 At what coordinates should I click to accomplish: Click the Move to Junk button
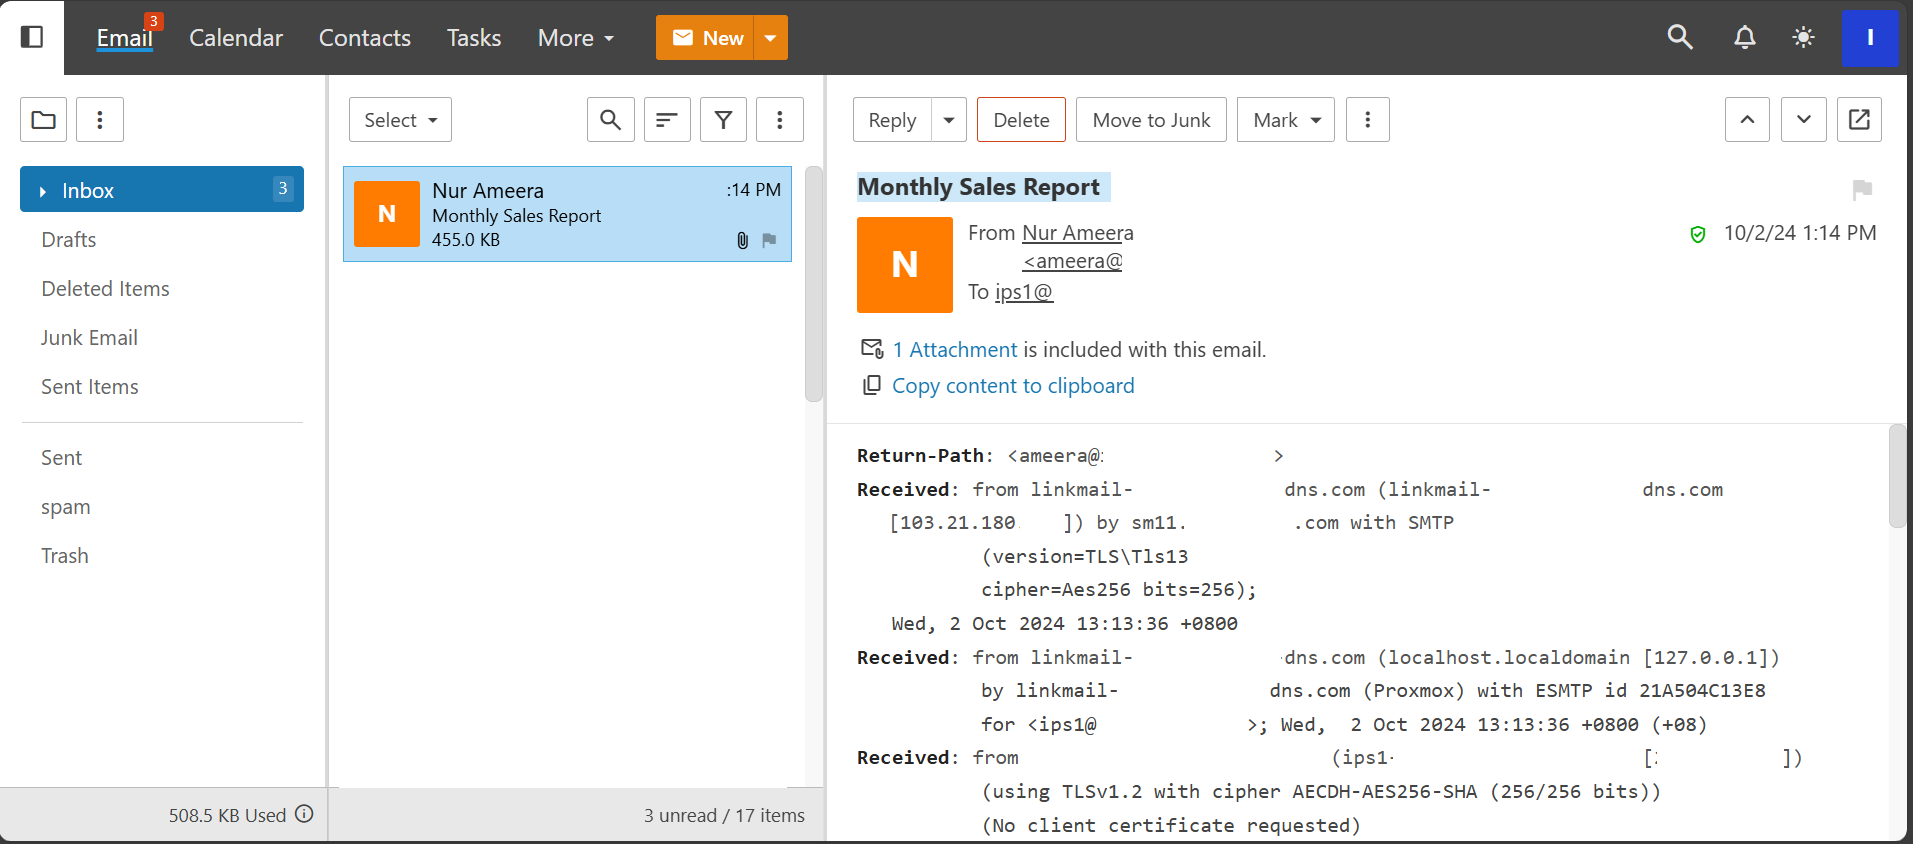click(x=1151, y=120)
